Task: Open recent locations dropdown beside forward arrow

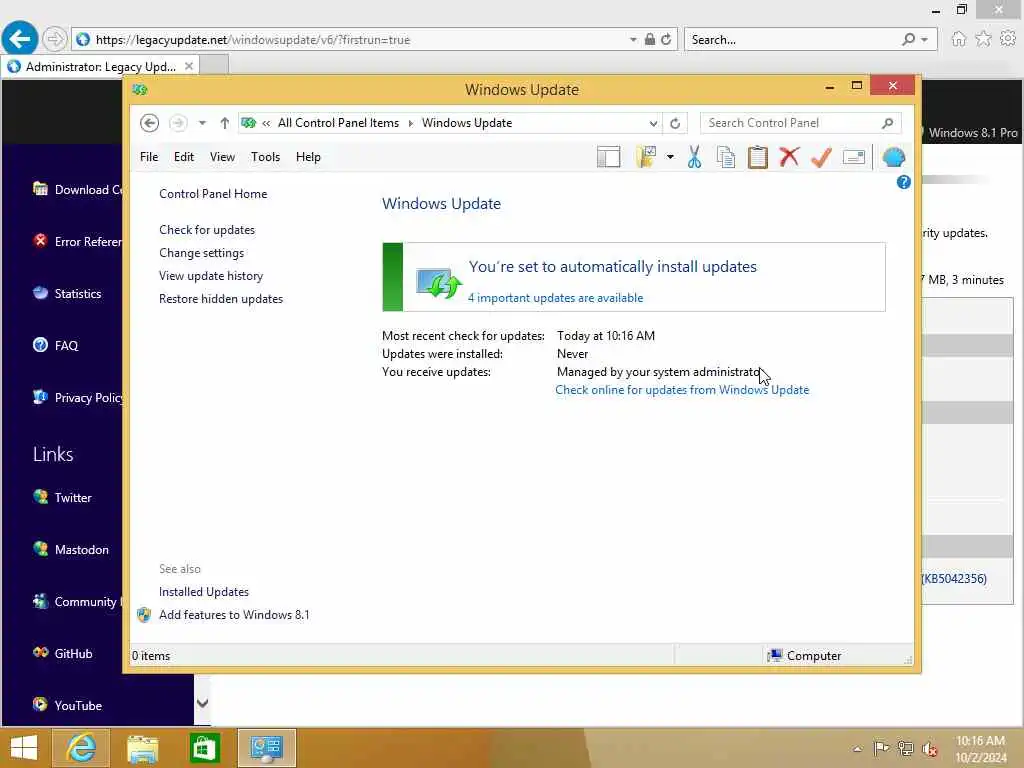Action: click(202, 123)
